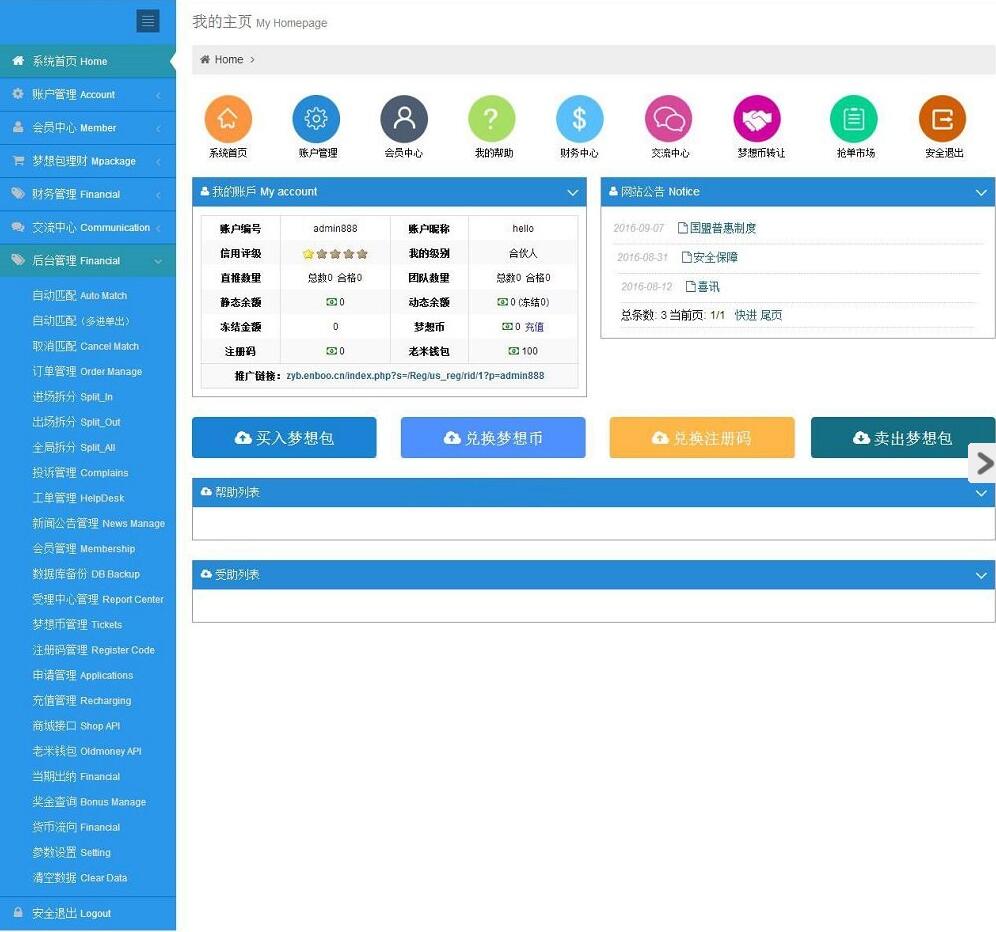This screenshot has width=996, height=932.
Task: Open the 抢单市场 clipboard icon
Action: [853, 120]
